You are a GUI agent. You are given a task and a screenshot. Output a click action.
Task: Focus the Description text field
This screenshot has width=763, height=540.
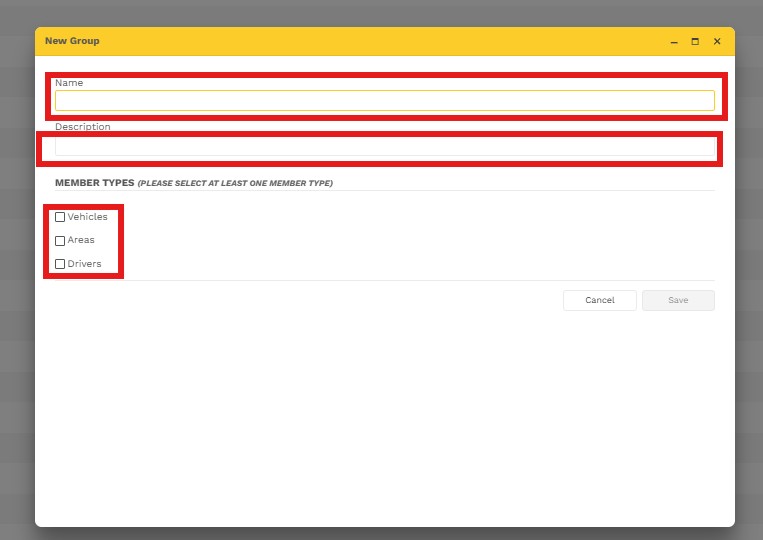[384, 146]
